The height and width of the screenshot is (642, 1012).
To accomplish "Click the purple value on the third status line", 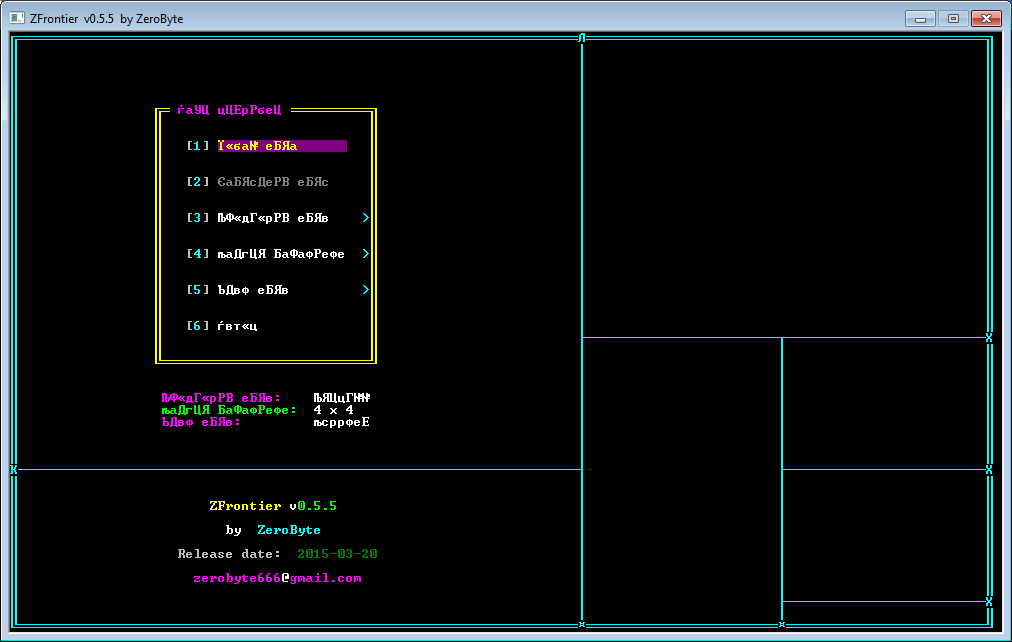I will [x=340, y=421].
